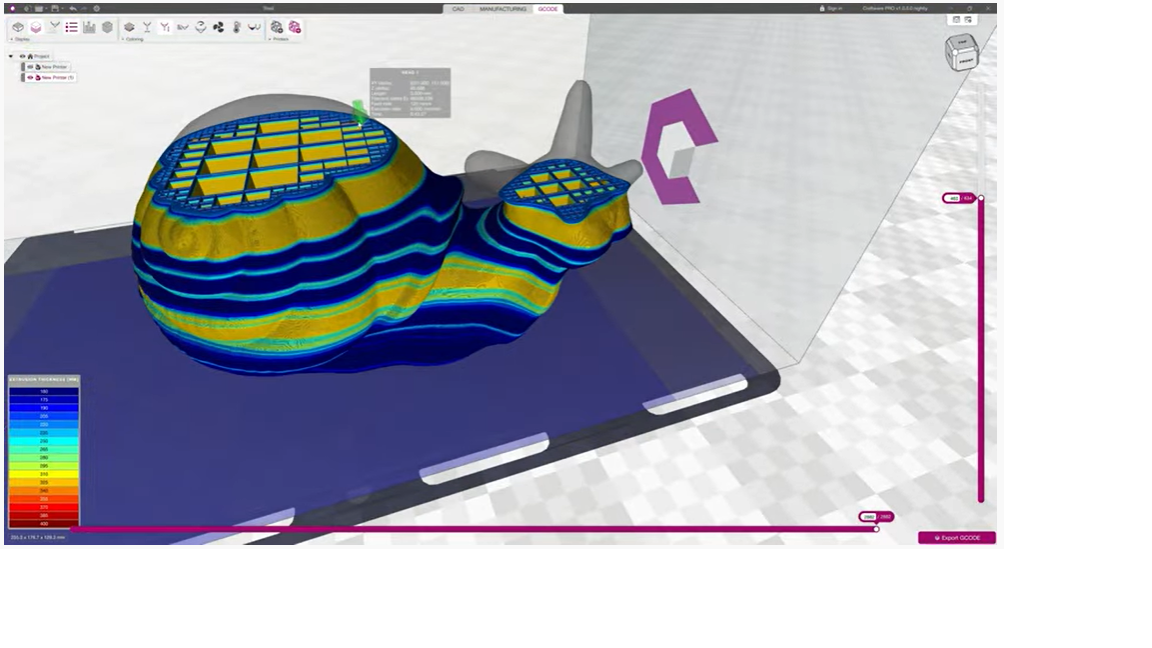
Task: Click the bar chart display icon
Action: click(x=89, y=27)
